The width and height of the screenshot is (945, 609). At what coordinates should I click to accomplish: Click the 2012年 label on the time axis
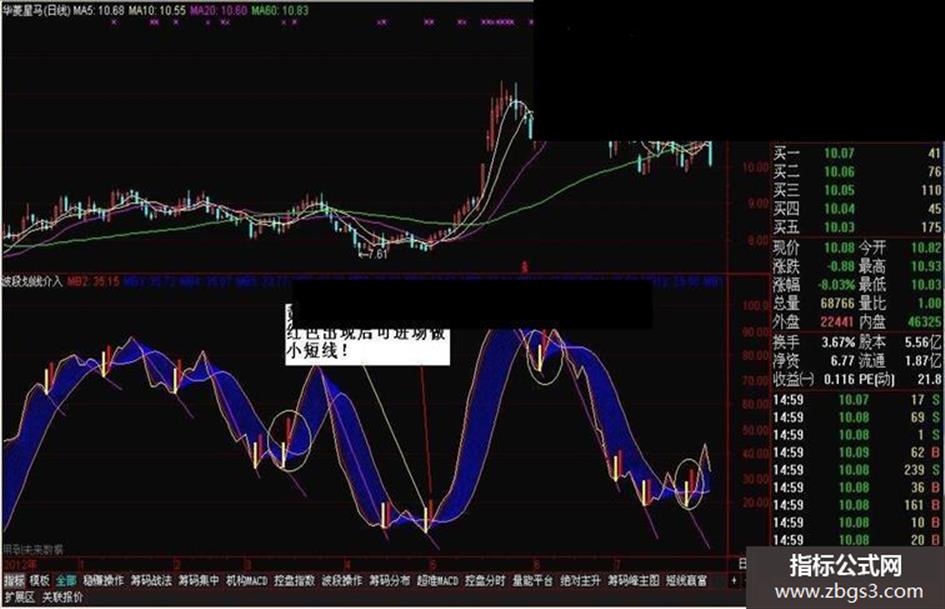click(x=19, y=564)
